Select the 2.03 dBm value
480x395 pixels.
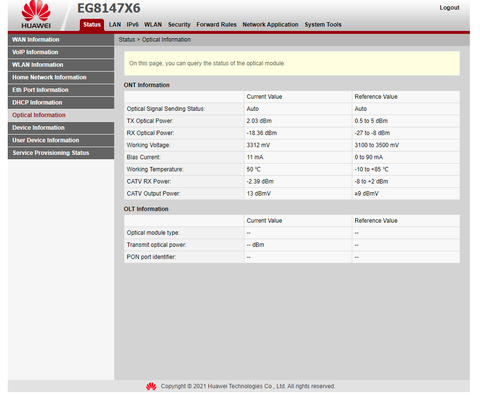pos(259,121)
